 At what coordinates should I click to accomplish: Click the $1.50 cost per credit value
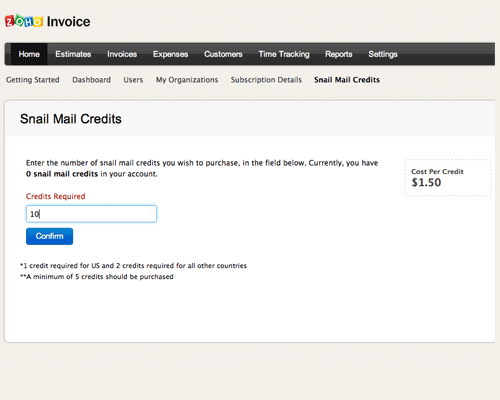pyautogui.click(x=426, y=182)
